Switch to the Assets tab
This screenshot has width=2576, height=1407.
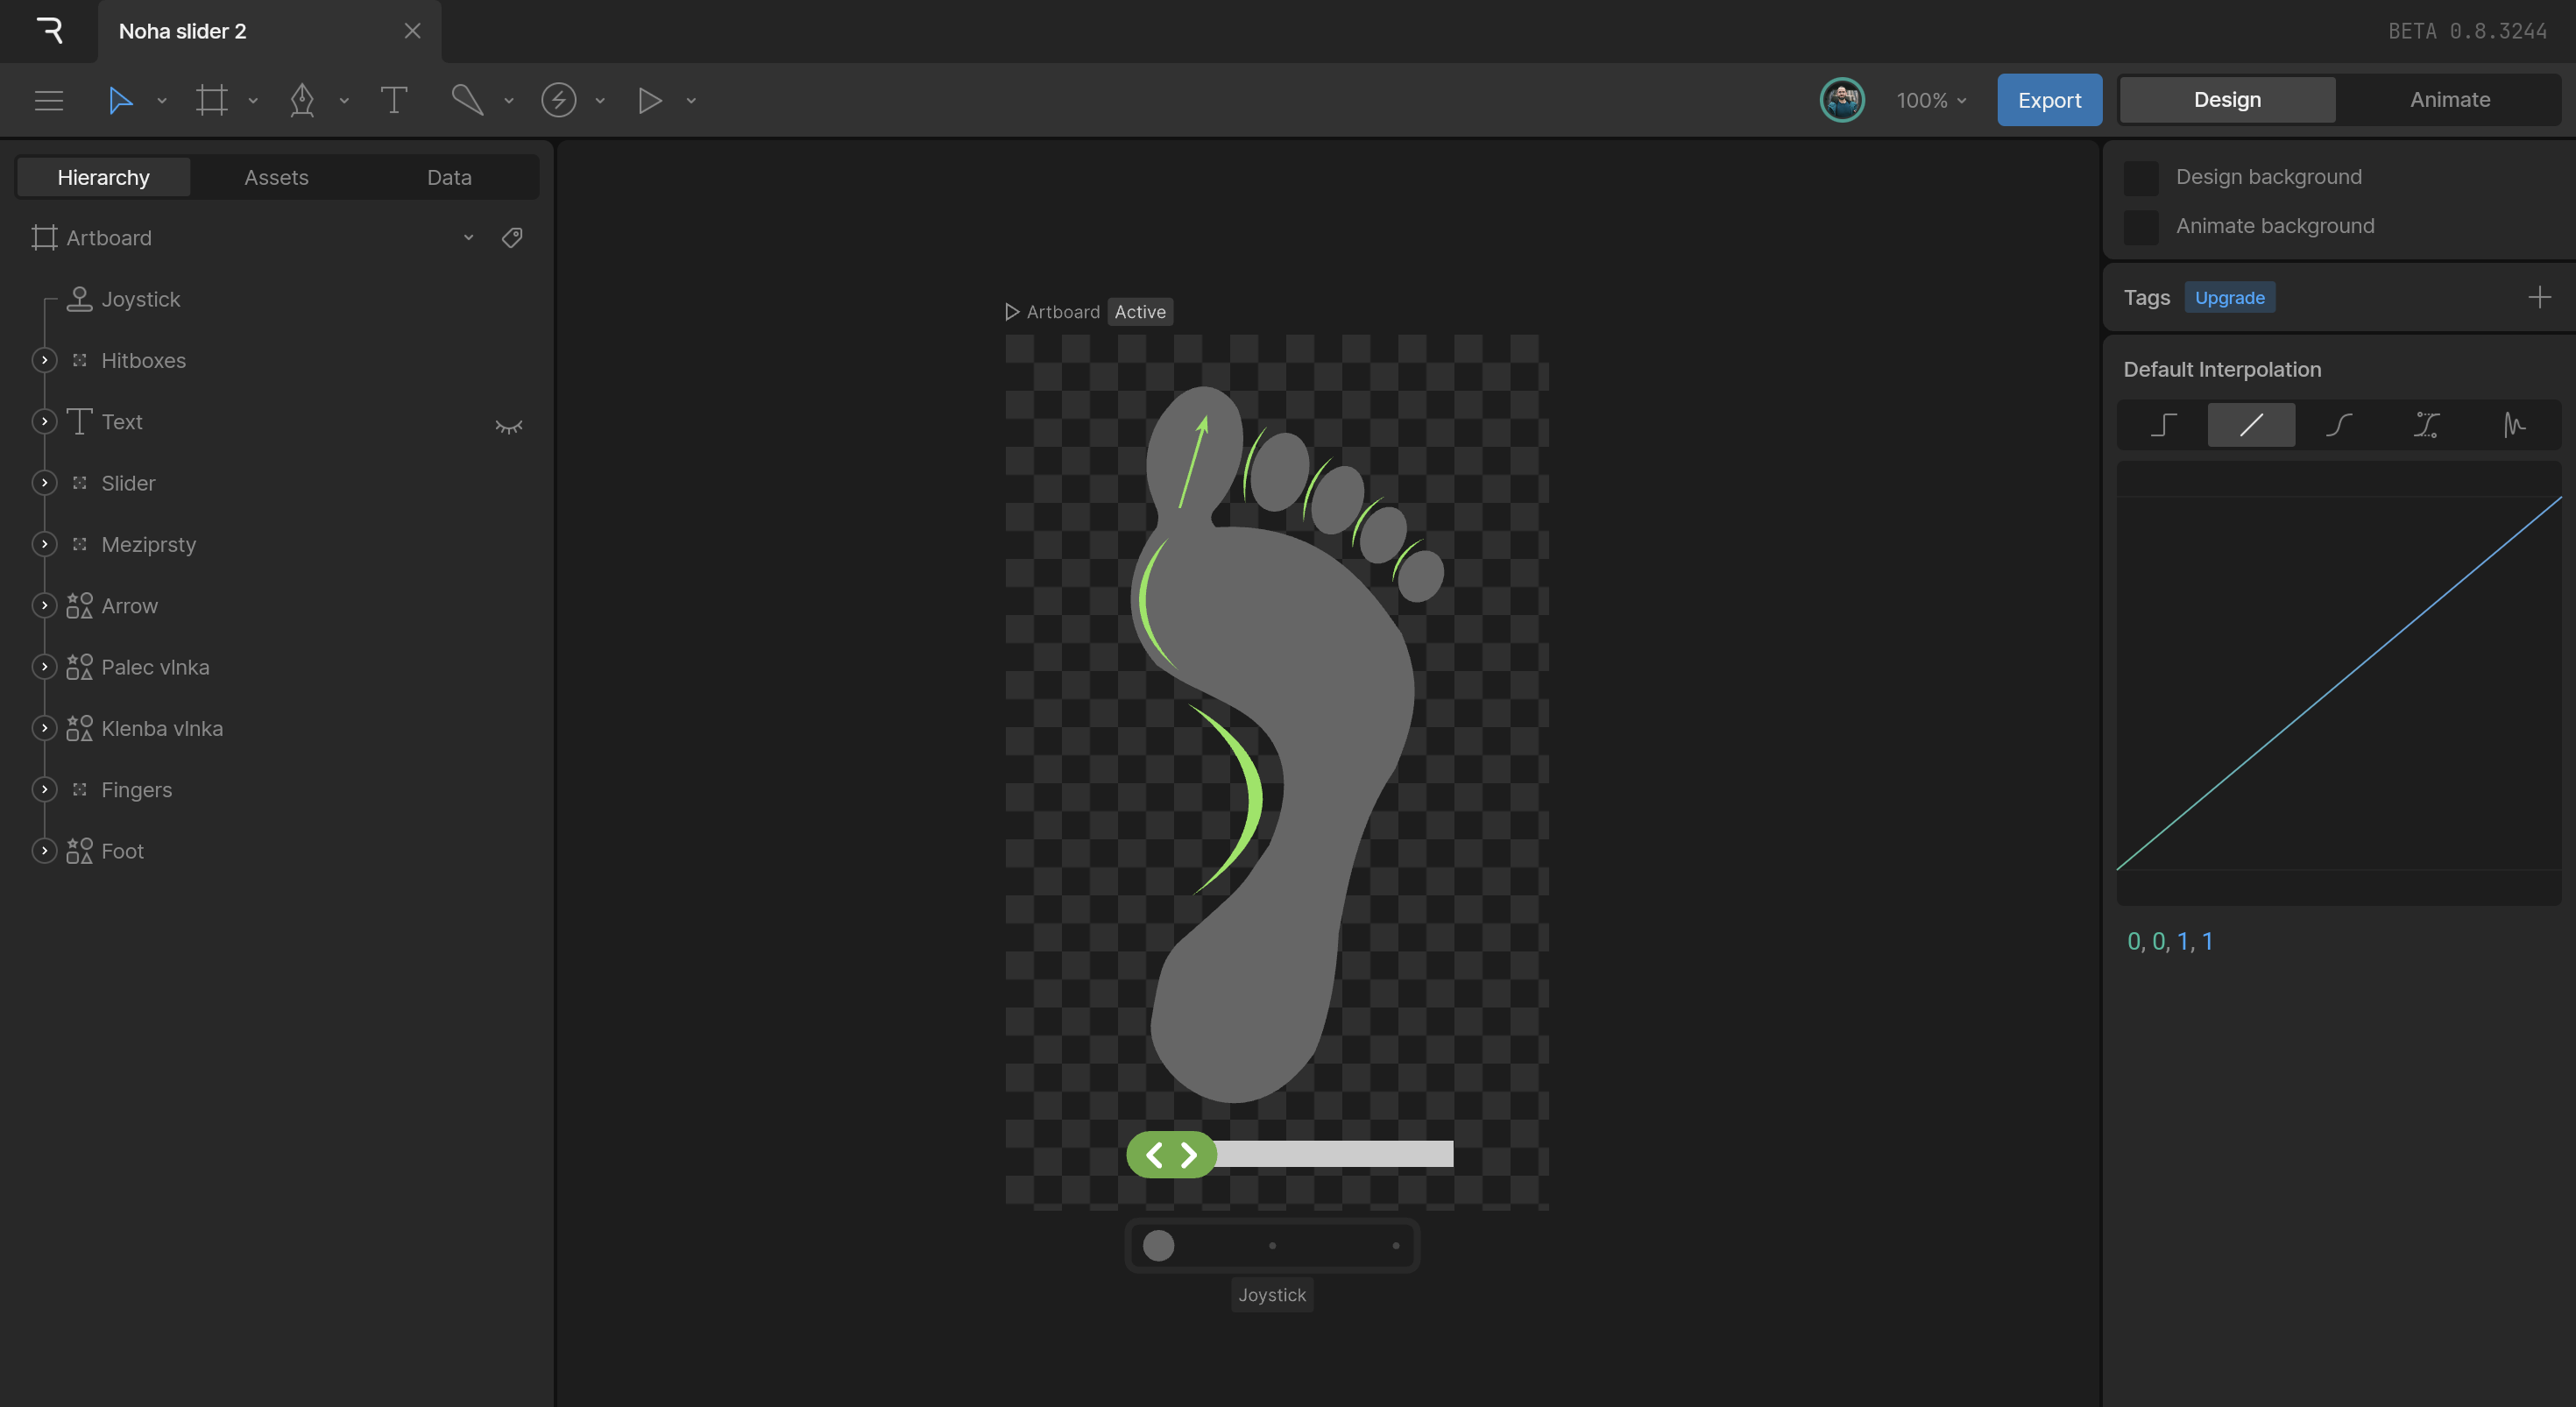(x=276, y=177)
